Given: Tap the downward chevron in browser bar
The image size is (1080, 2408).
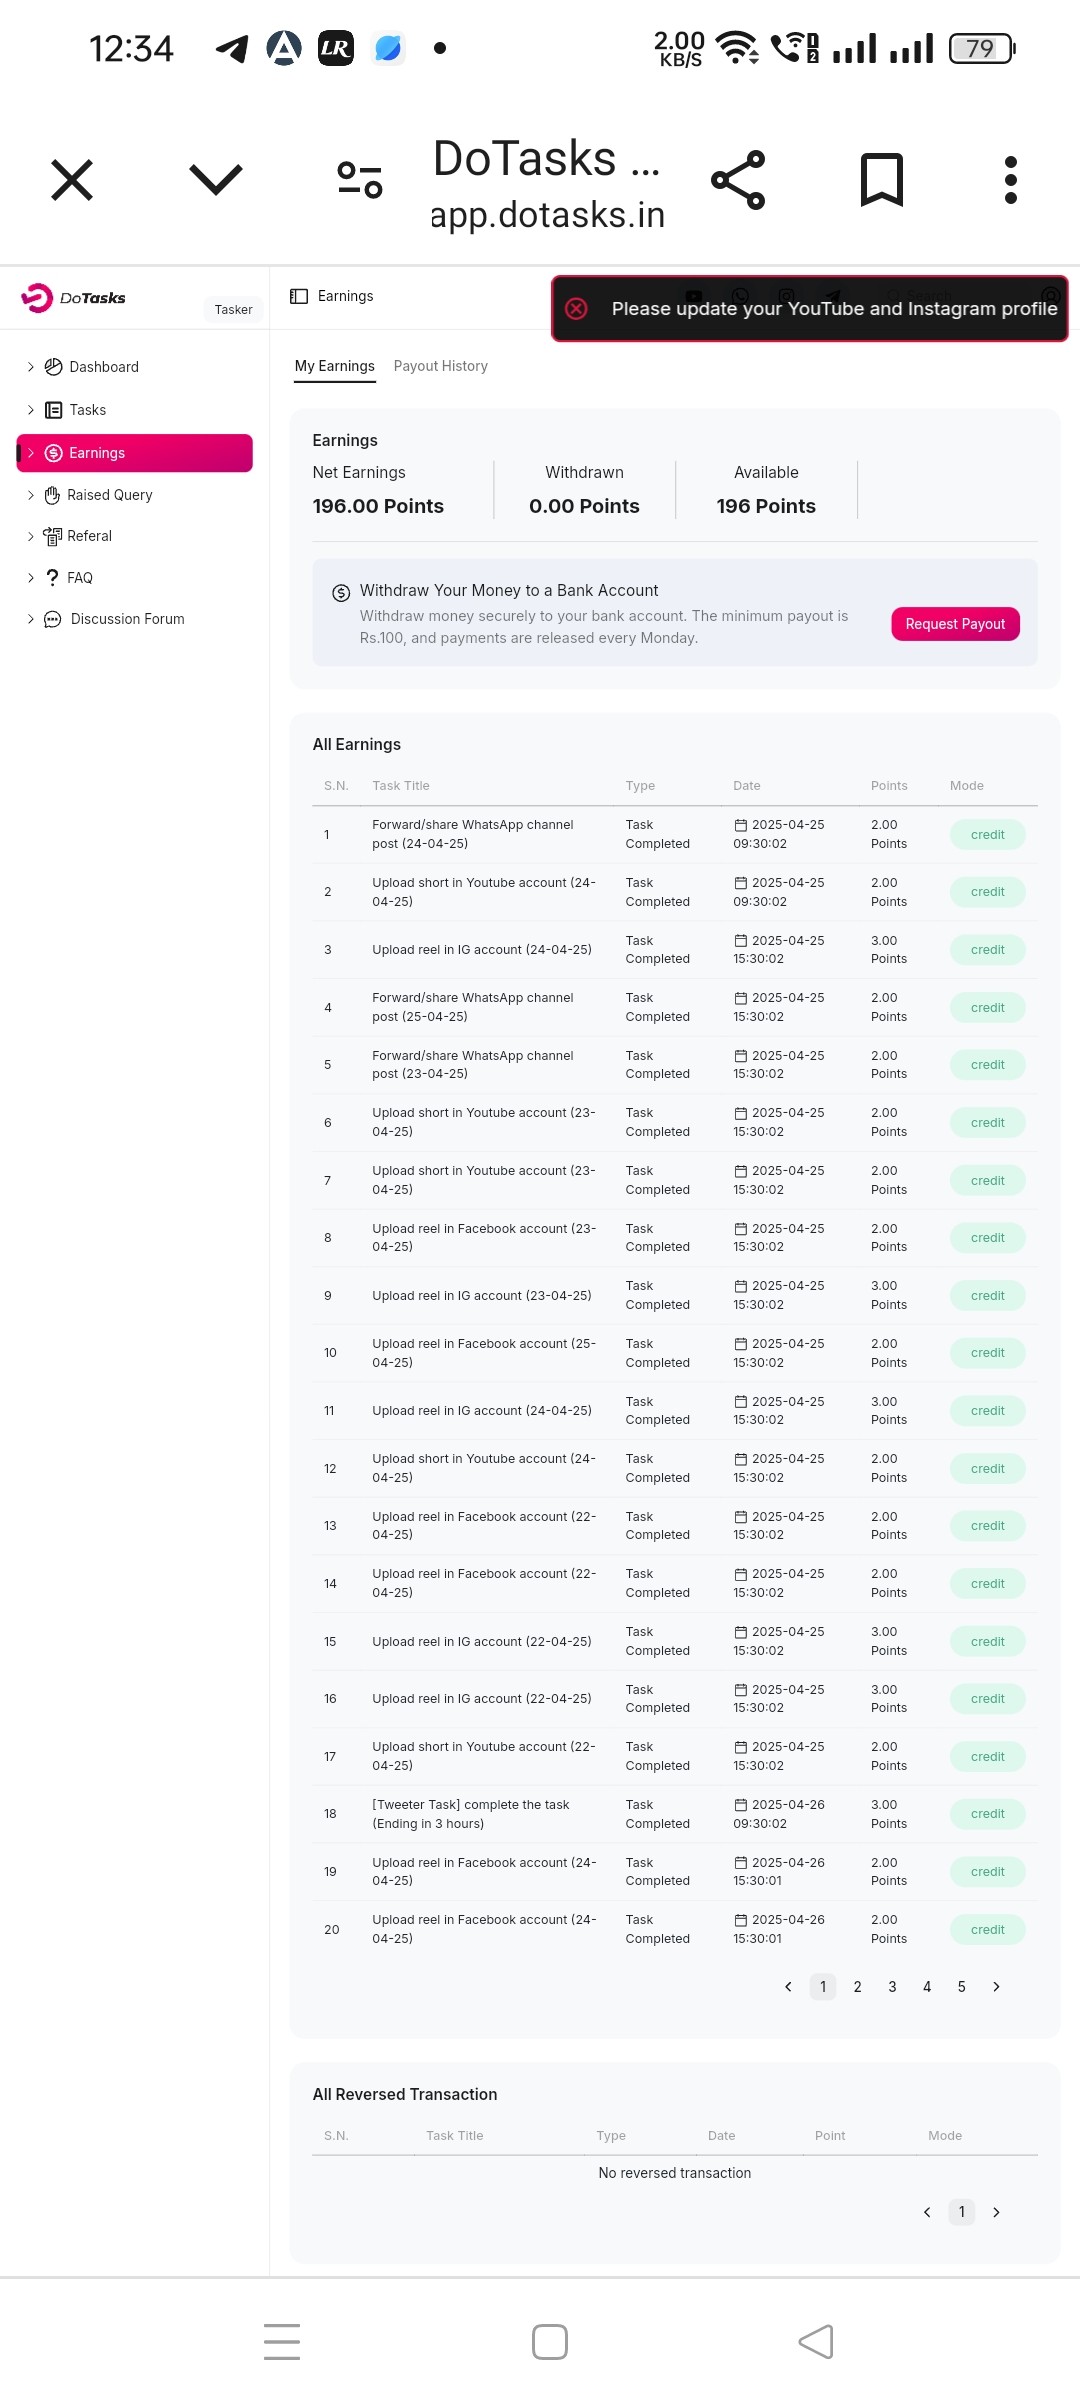Looking at the screenshot, I should 216,180.
